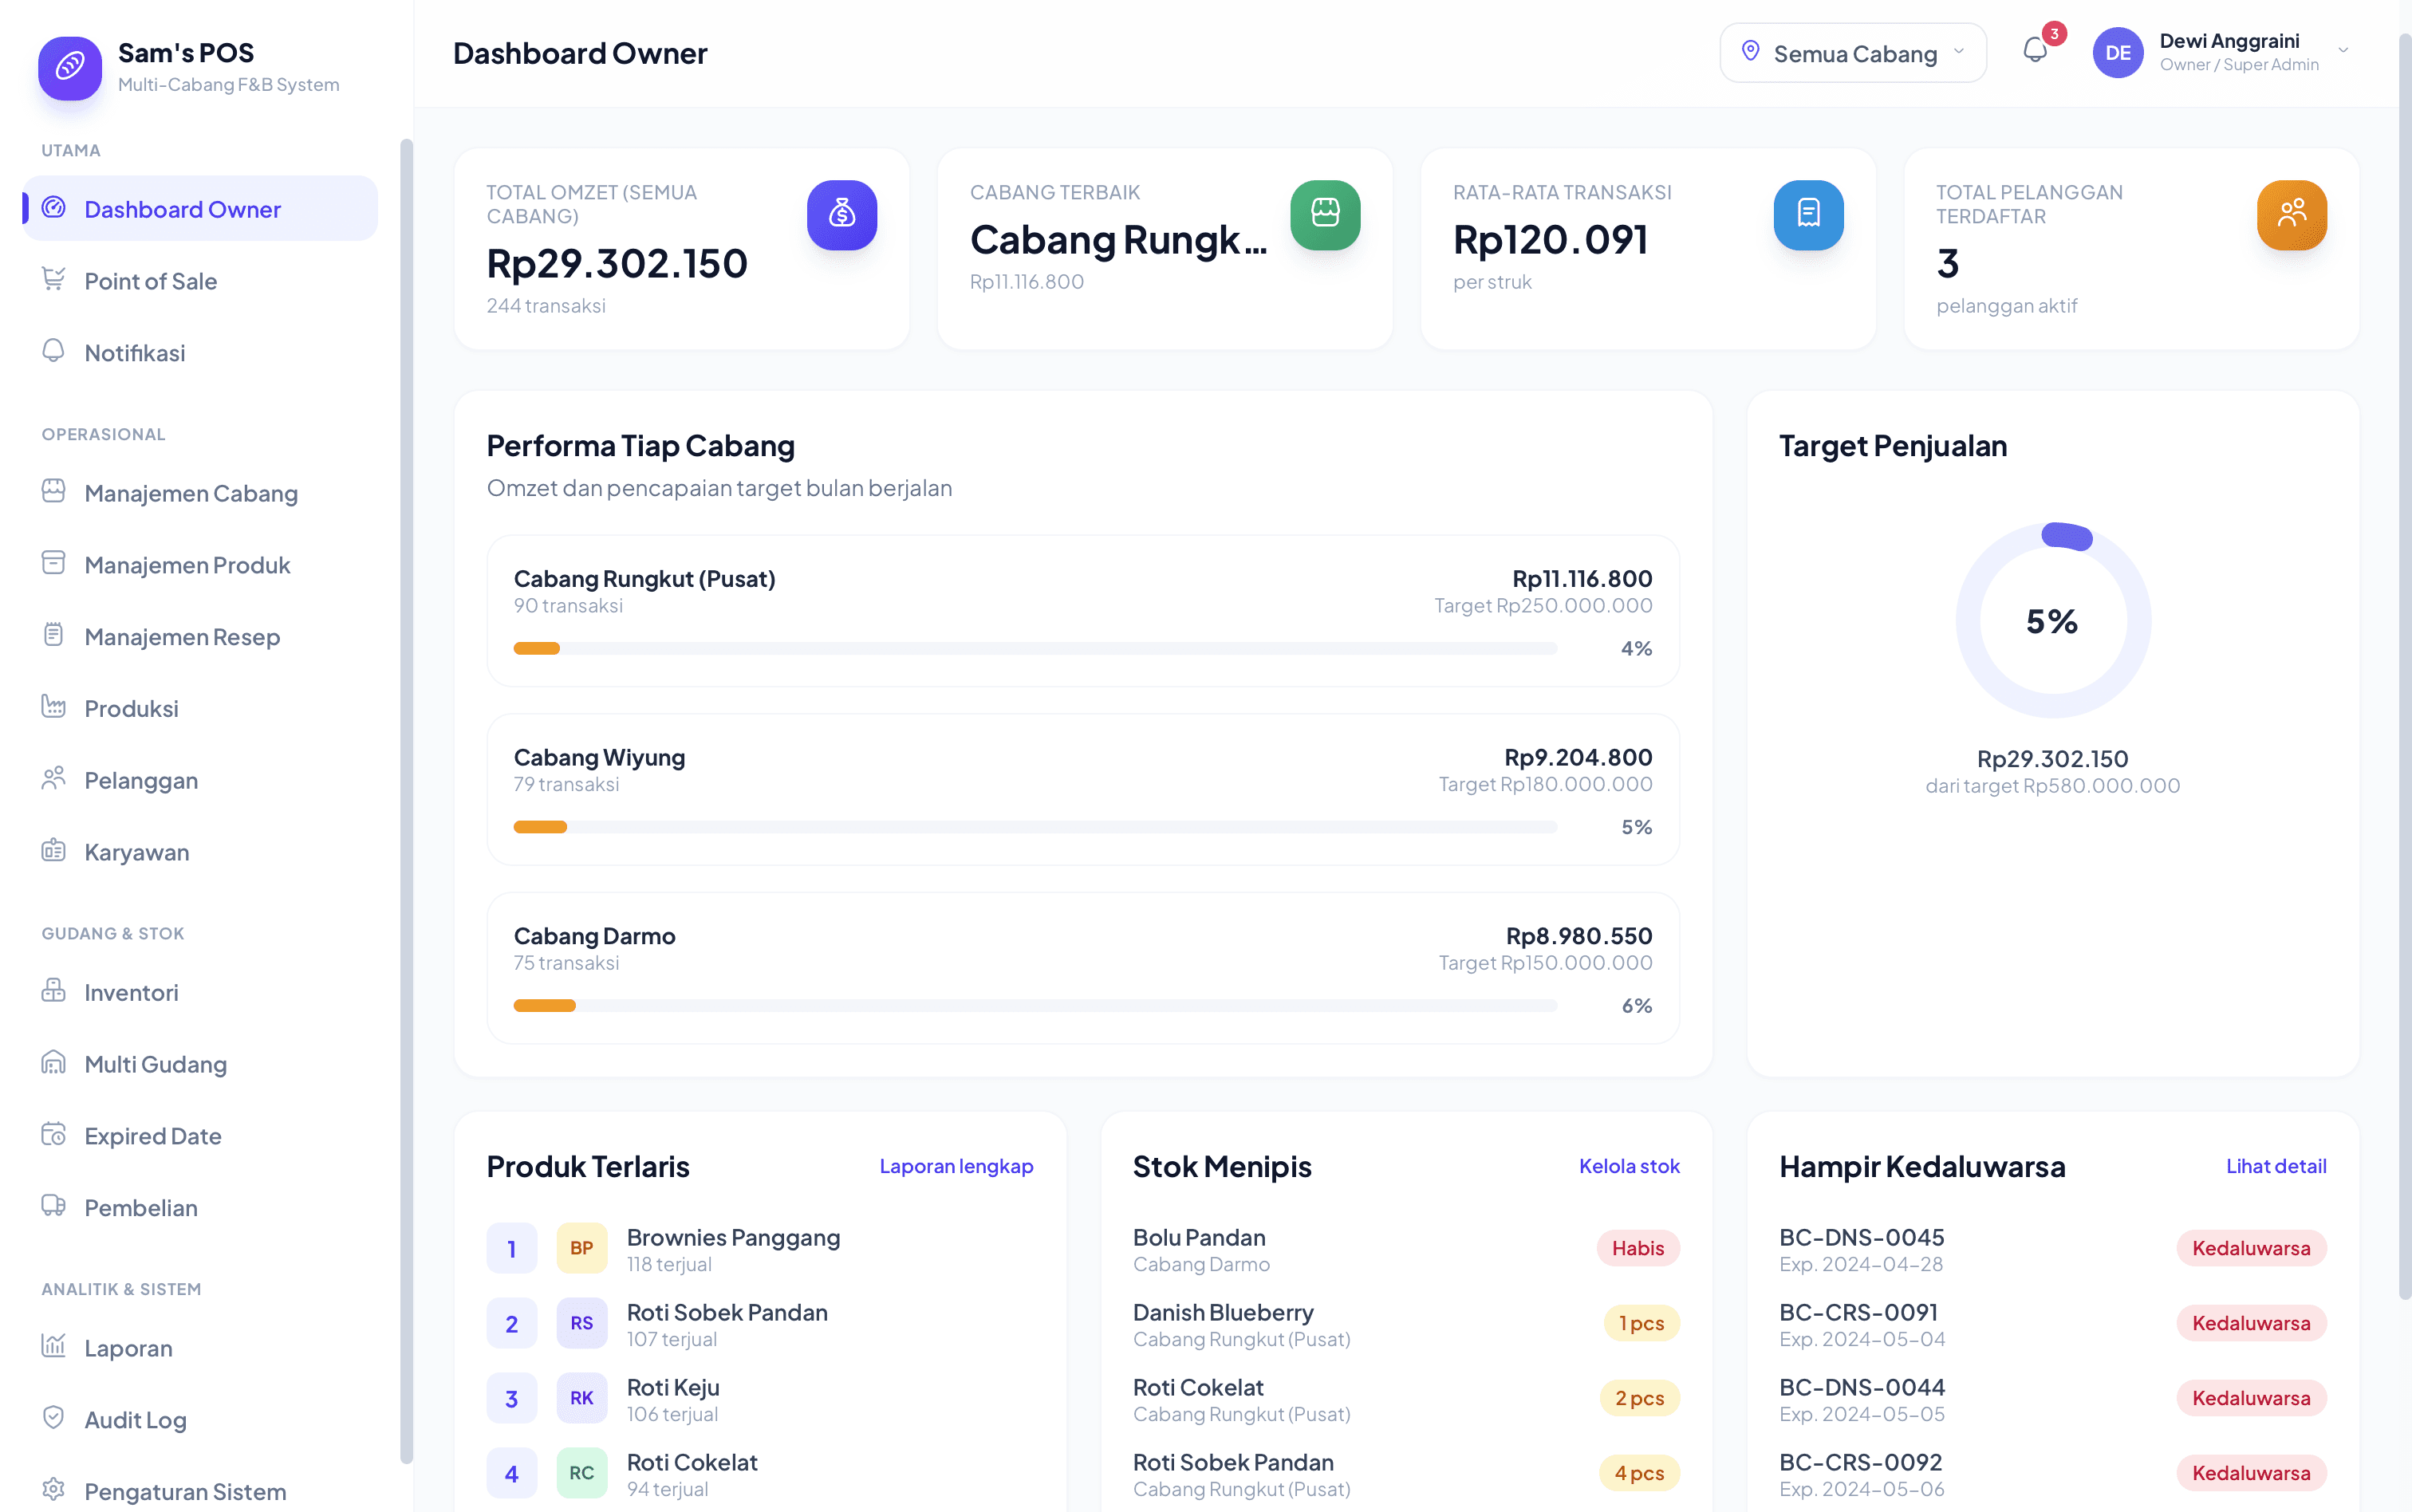
Task: Click the 2 pcs badge for Roti Cokelat
Action: point(1639,1399)
